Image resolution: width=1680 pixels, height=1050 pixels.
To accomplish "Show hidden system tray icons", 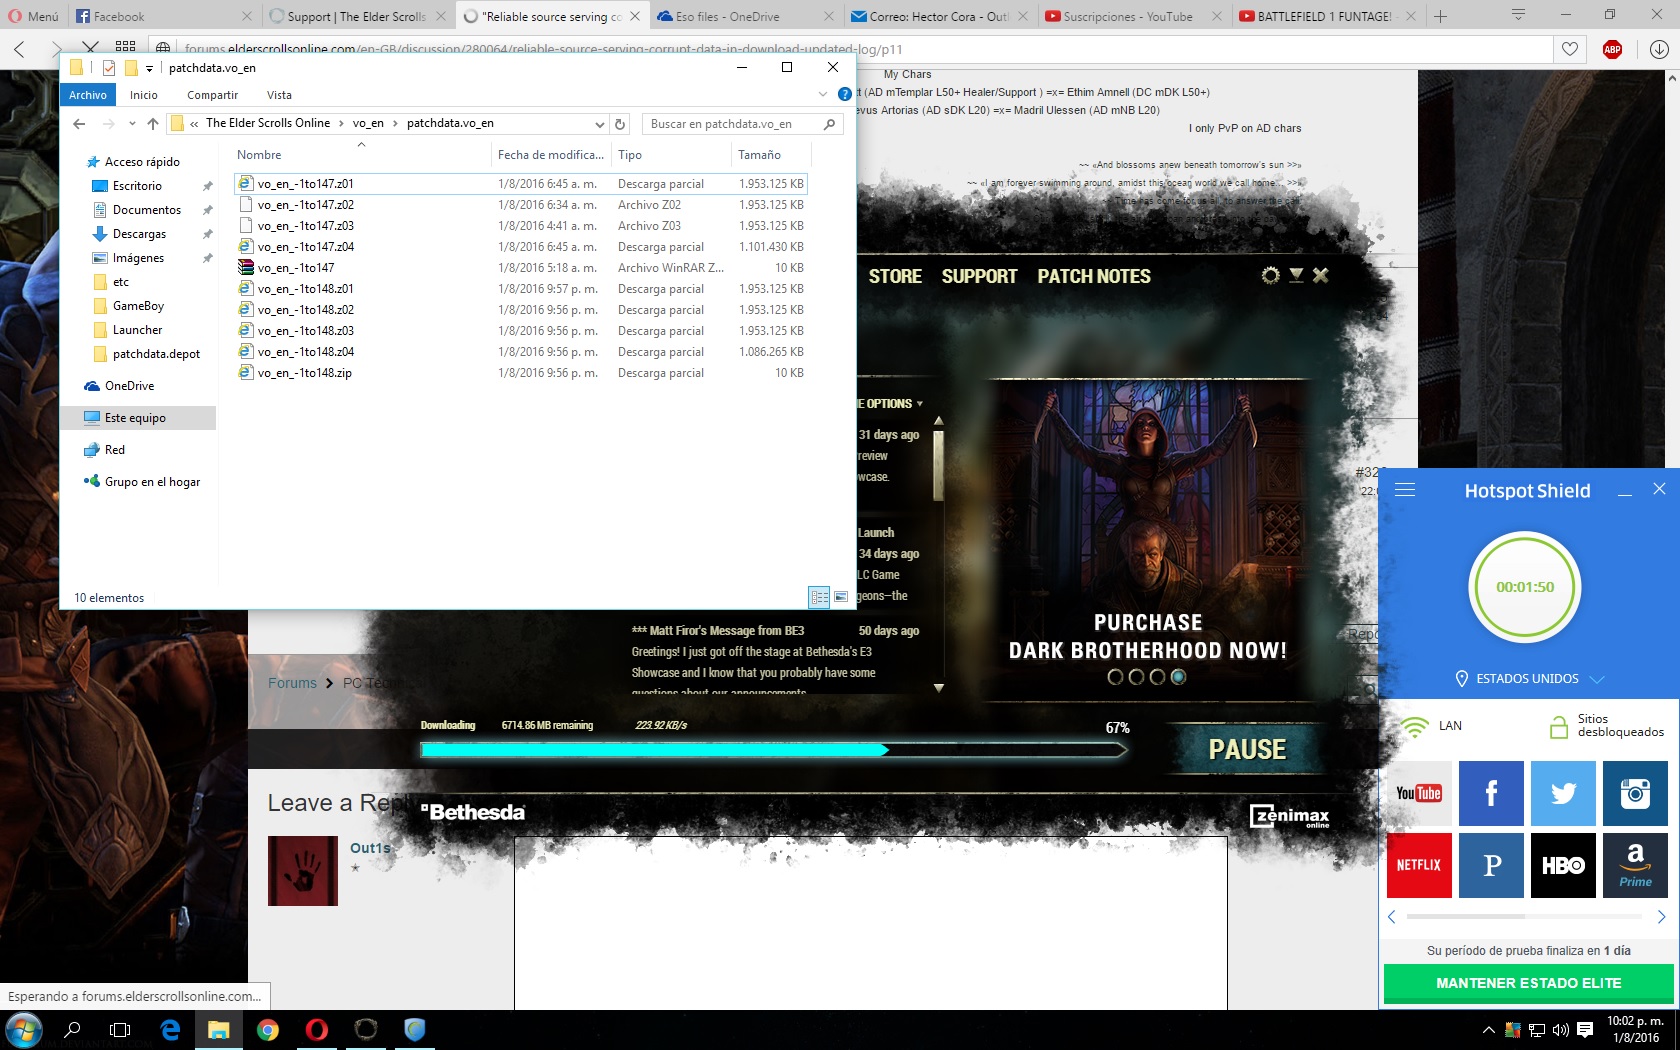I will click(1488, 1030).
